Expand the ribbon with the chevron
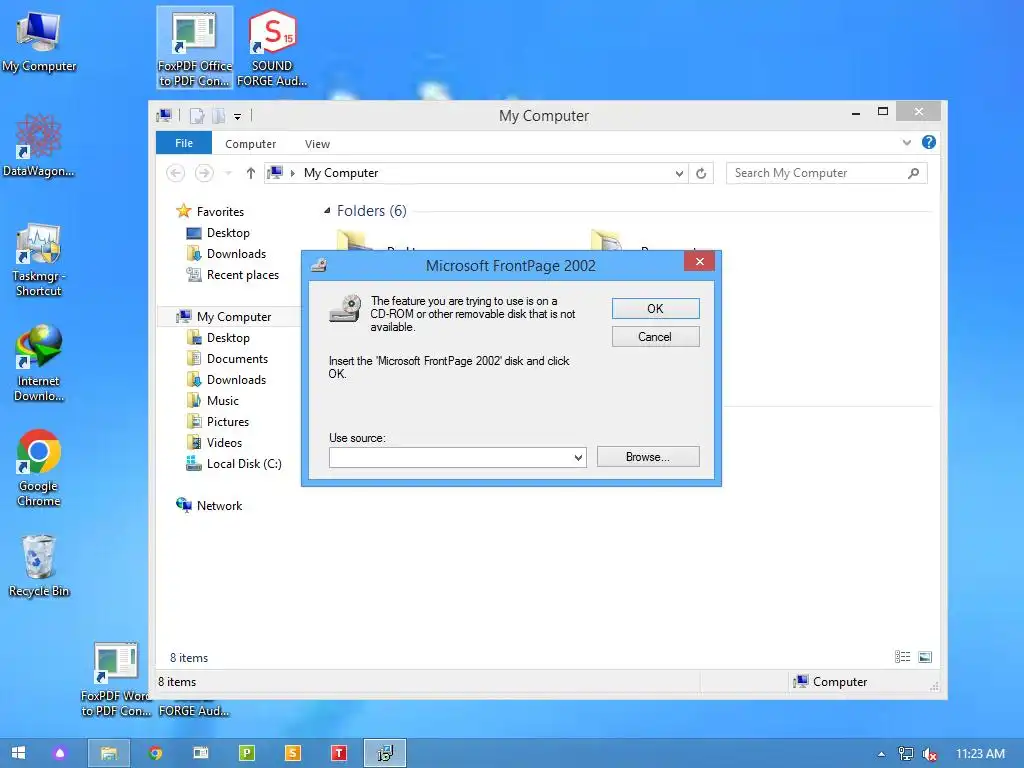Screen dimensions: 1024x768 pos(906,142)
